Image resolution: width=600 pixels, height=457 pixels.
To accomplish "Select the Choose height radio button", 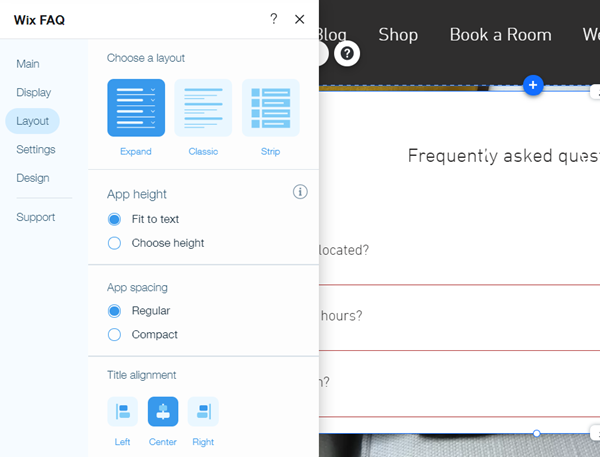I will coord(114,243).
